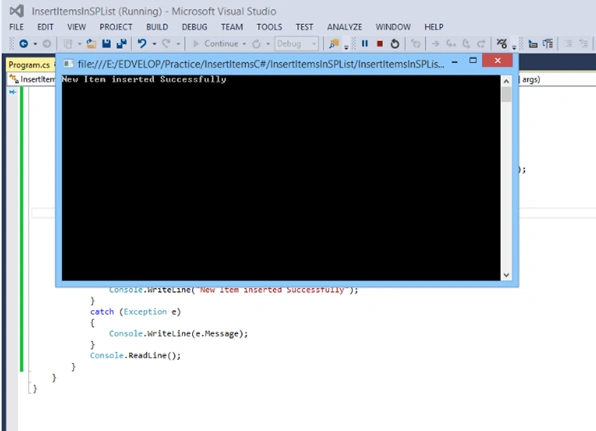The width and height of the screenshot is (596, 431).
Task: Pause debugging with Break All icon
Action: (x=365, y=44)
